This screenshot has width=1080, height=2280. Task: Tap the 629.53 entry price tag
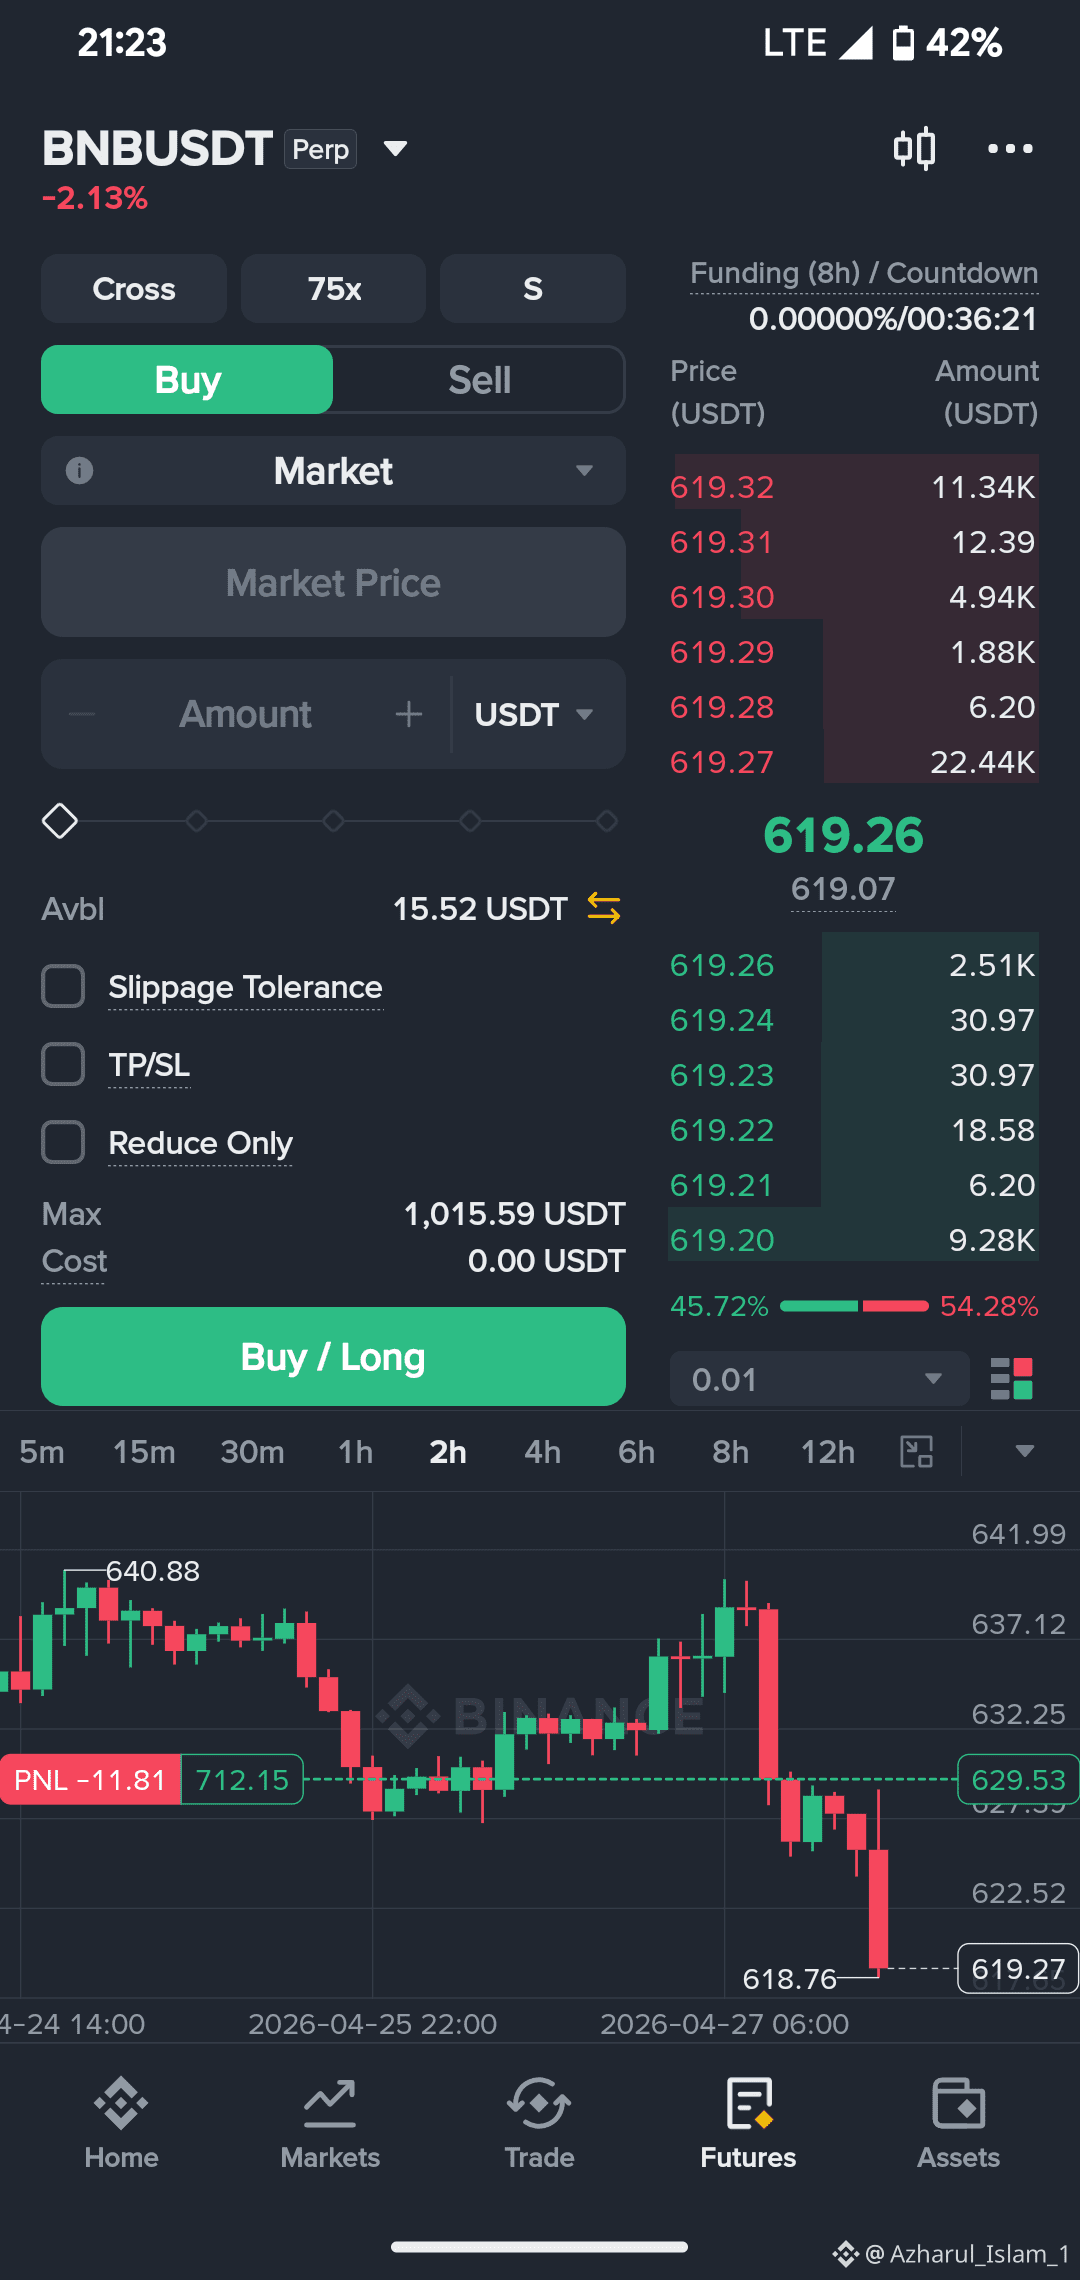pos(1018,1780)
